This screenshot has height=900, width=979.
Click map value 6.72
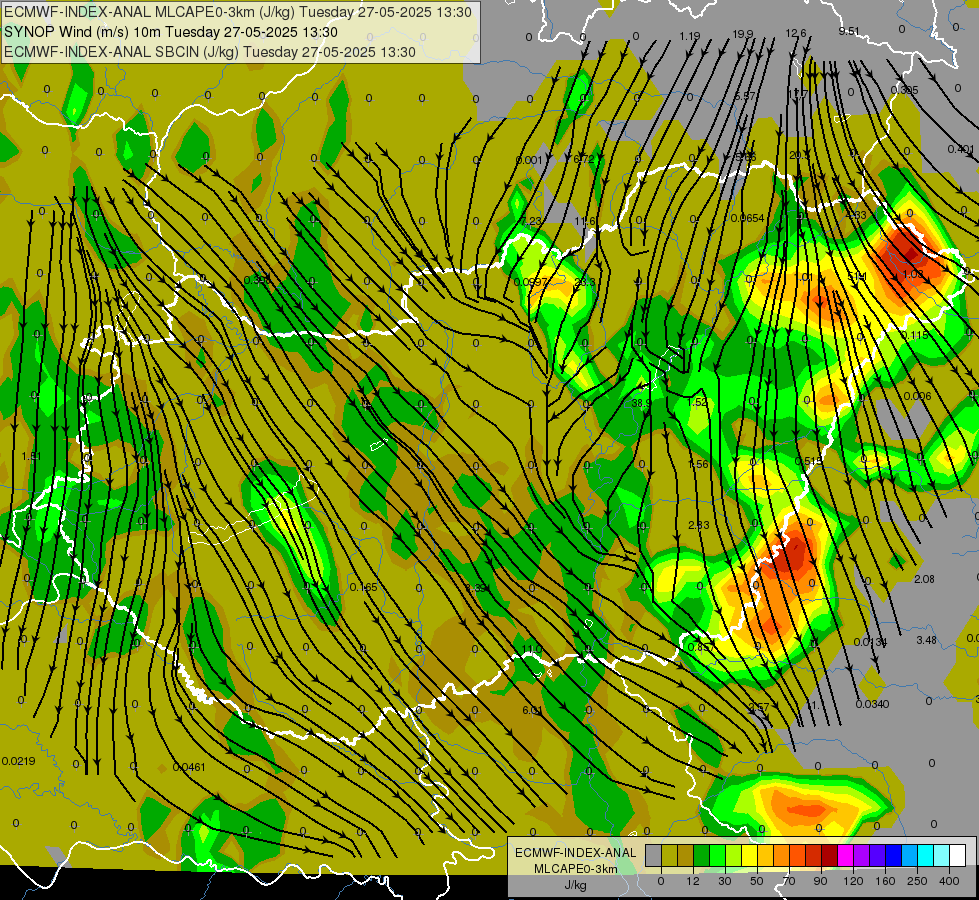click(x=584, y=159)
